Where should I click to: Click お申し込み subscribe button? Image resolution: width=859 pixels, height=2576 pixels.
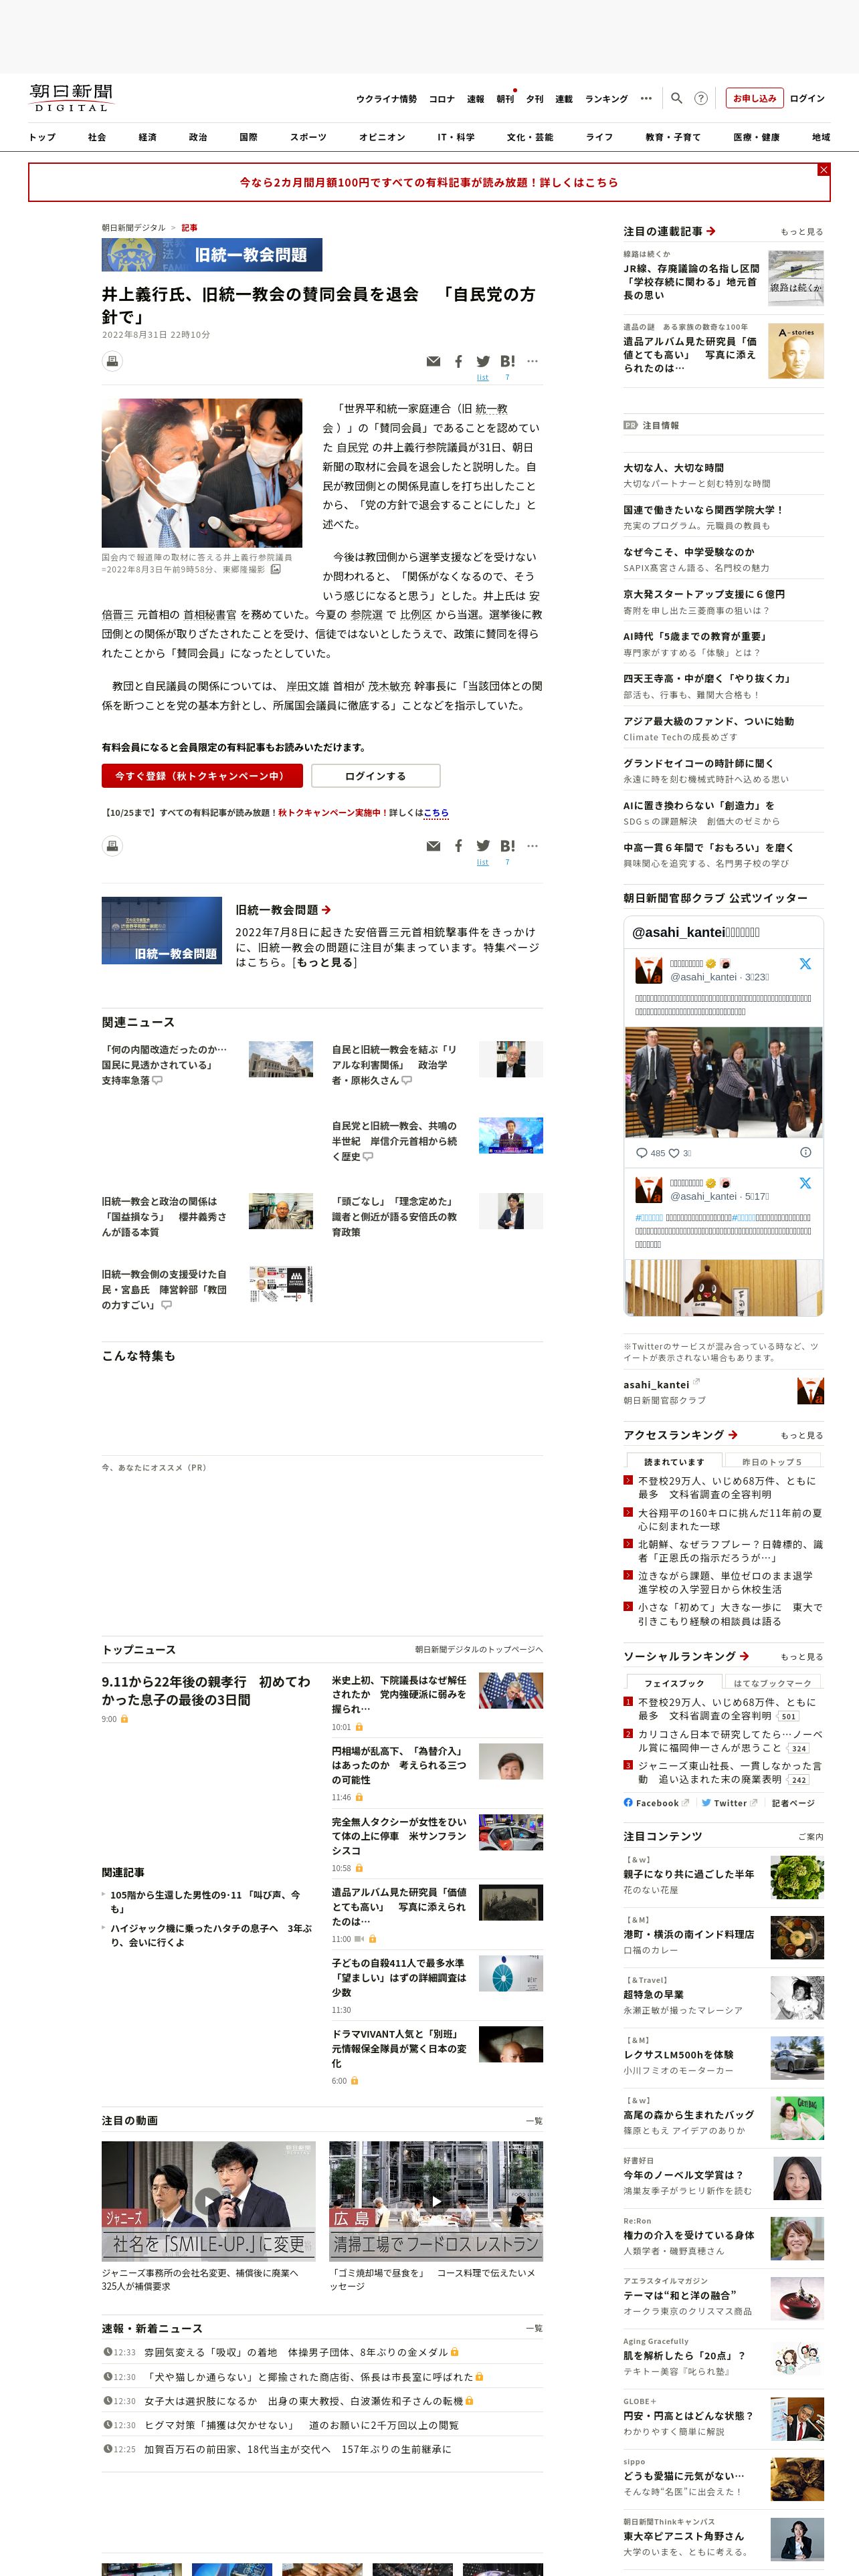754,98
